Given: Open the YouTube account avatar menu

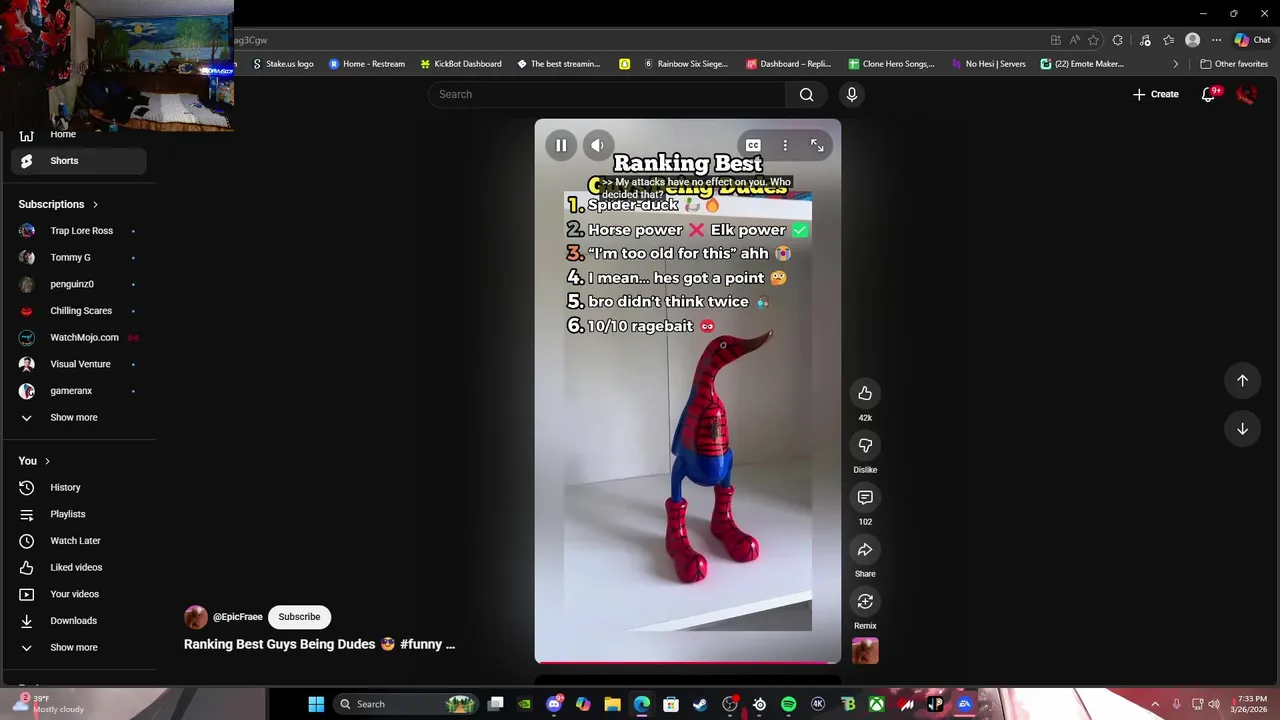Looking at the screenshot, I should (x=1246, y=94).
